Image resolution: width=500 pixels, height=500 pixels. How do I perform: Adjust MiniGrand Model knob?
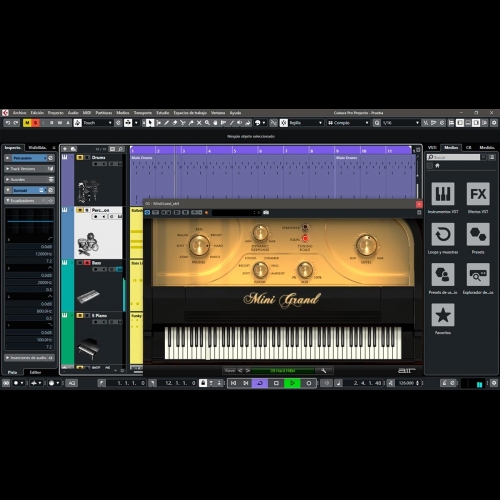[199, 245]
